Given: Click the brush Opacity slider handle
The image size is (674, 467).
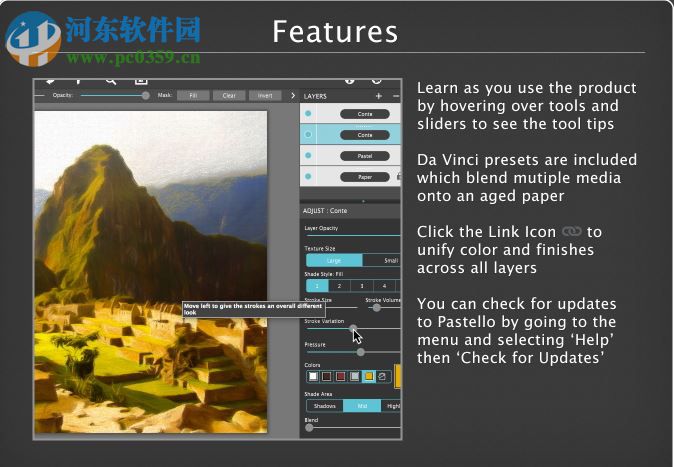Looking at the screenshot, I should [x=146, y=95].
